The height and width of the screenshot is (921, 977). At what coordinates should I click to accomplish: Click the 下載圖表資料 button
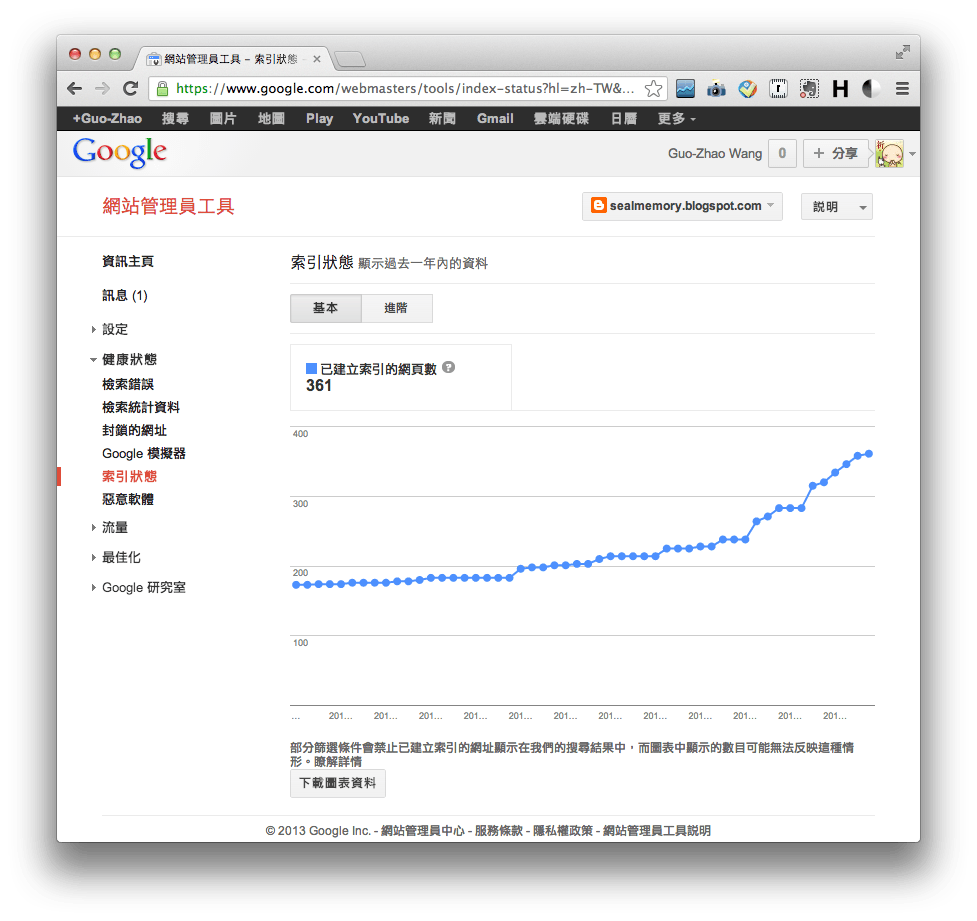(x=337, y=783)
